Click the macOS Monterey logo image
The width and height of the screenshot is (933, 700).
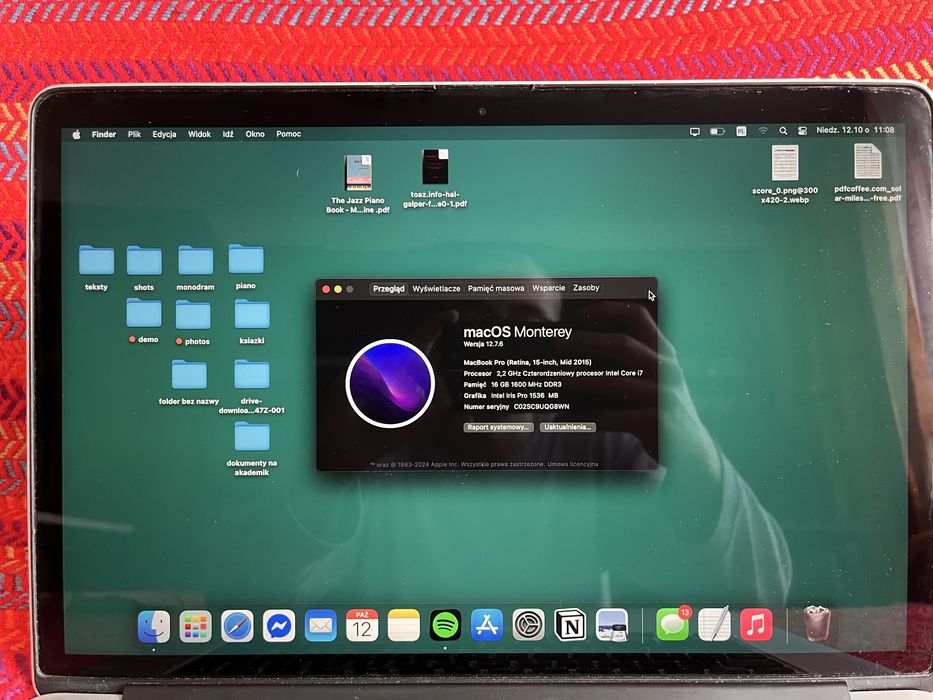tap(390, 383)
